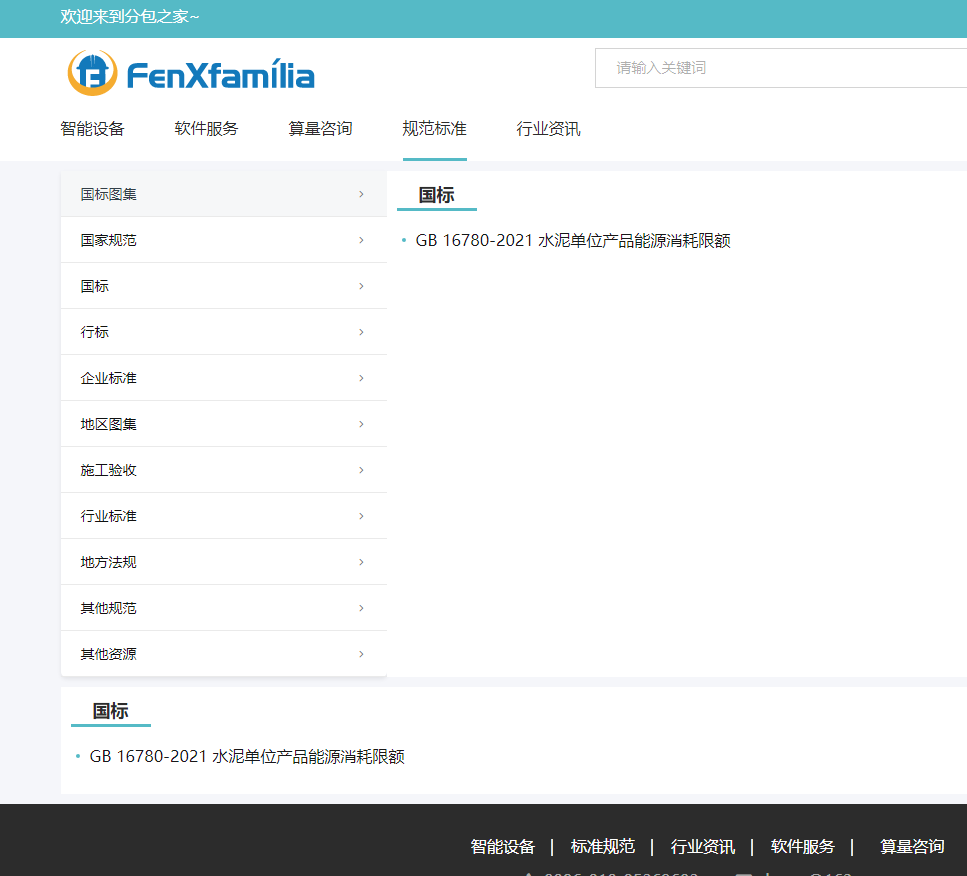Viewport: 967px width, 876px height.
Task: Choose 施工验收 from the sidebar
Action: 108,470
